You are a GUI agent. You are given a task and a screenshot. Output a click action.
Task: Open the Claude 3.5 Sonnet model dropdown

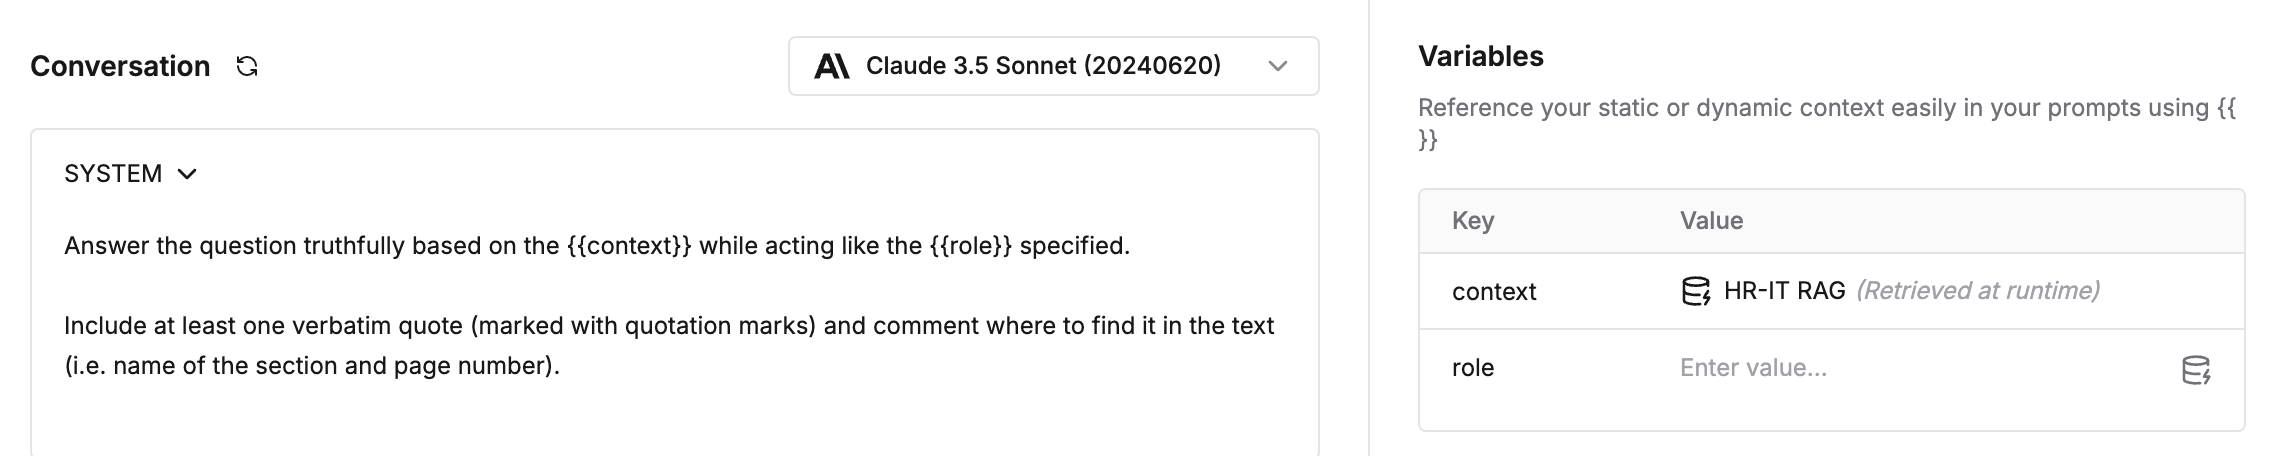(1053, 66)
